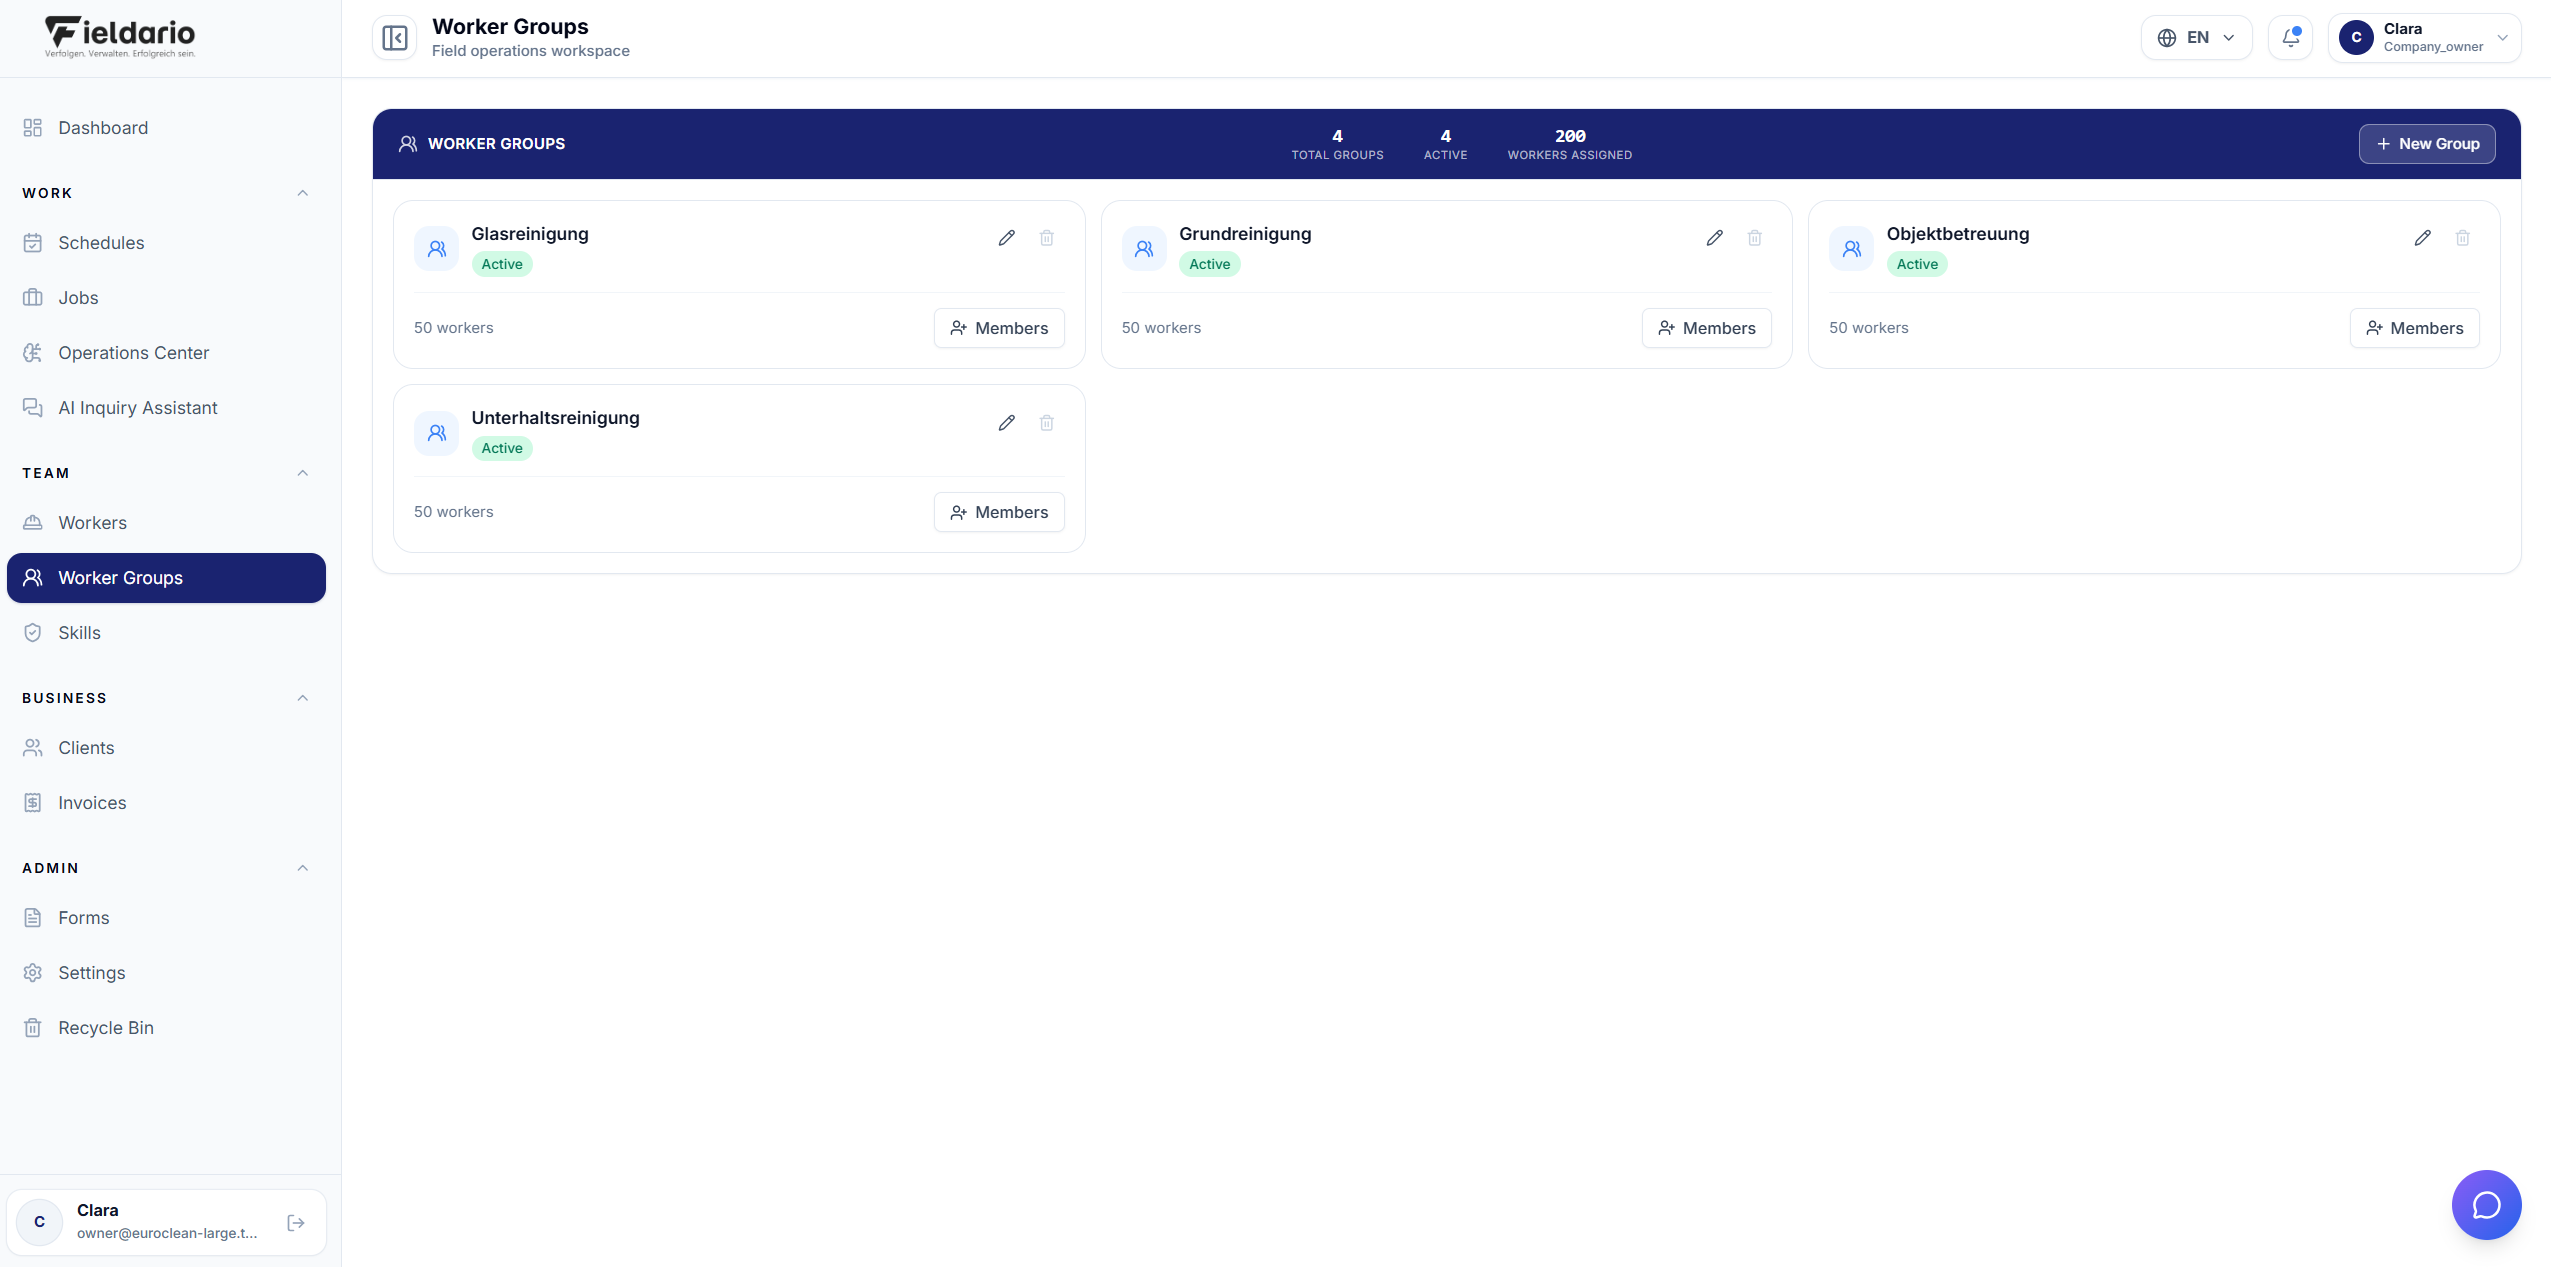The image size is (2551, 1267).
Task: Open the chat support bubble
Action: coord(2486,1204)
